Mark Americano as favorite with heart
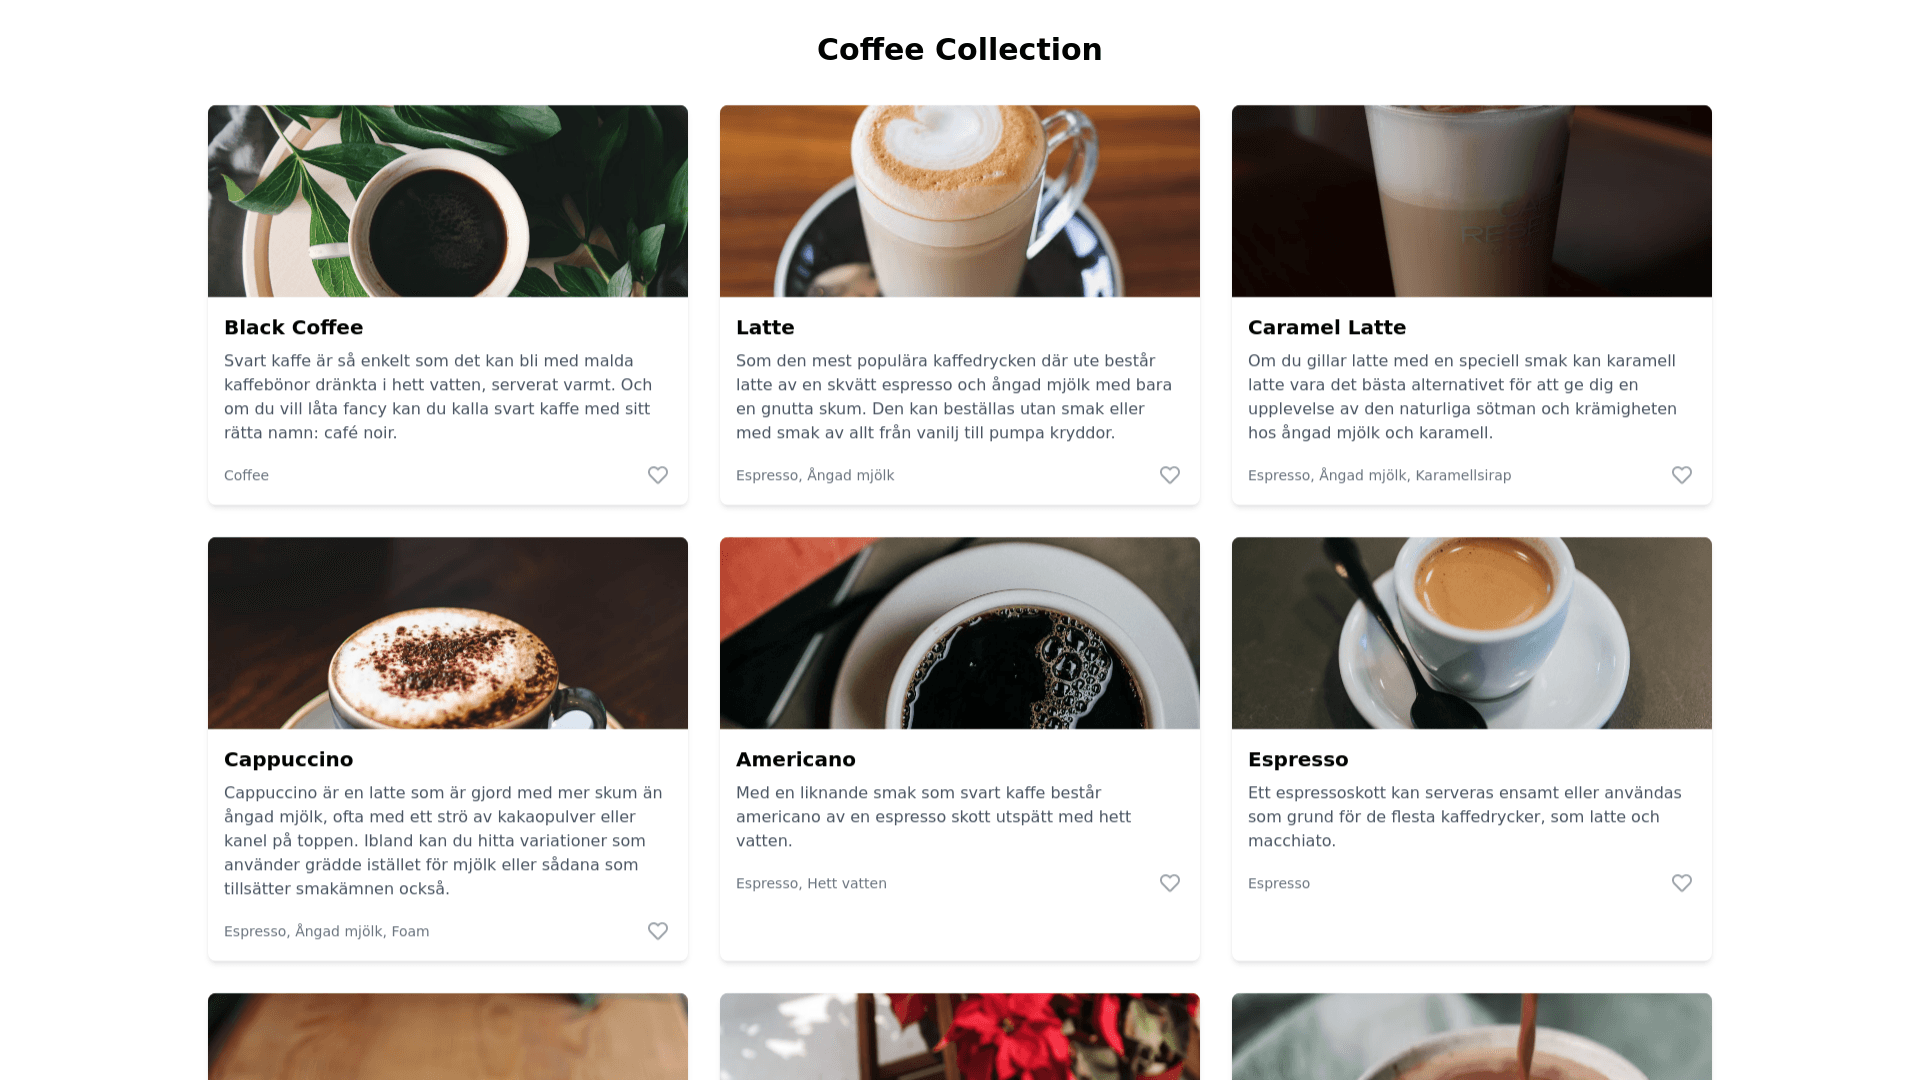The height and width of the screenshot is (1080, 1920). 1170,883
